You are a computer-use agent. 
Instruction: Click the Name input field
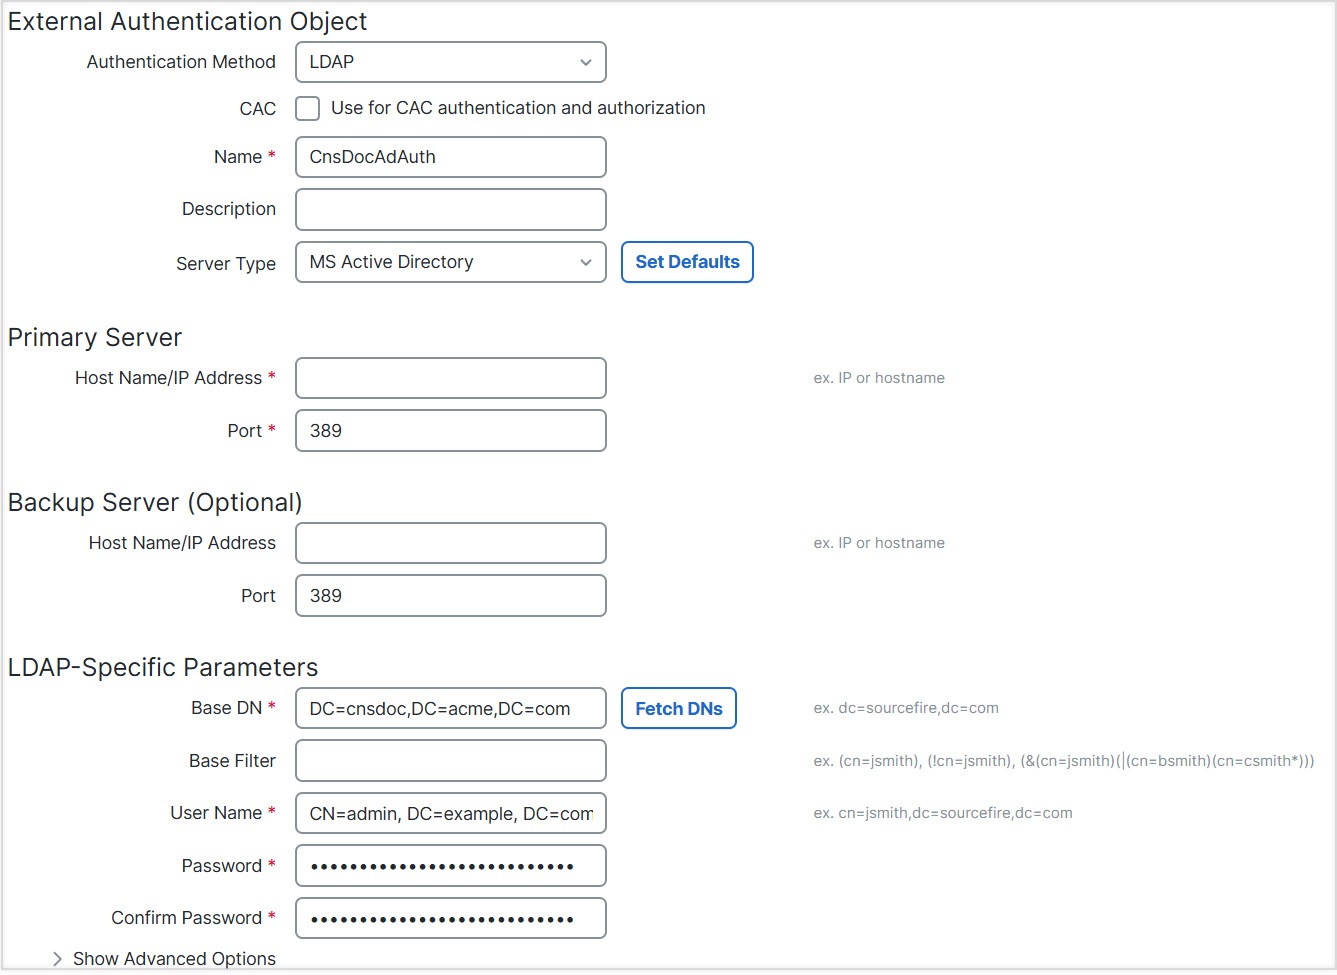tap(450, 157)
